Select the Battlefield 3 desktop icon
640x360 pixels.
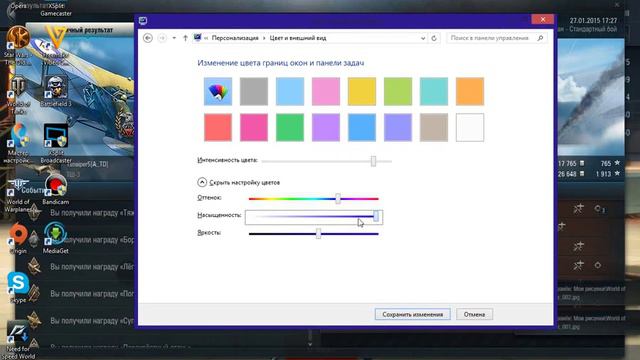pos(56,91)
